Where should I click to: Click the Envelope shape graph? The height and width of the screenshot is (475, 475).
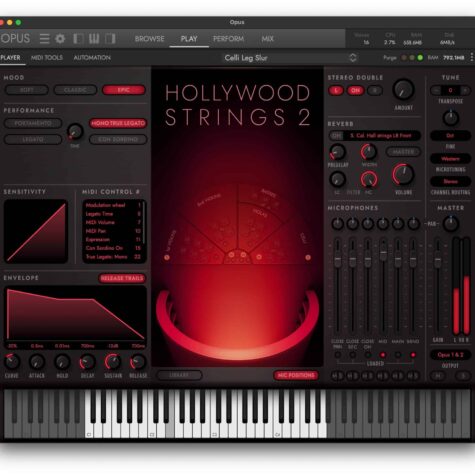click(x=76, y=314)
